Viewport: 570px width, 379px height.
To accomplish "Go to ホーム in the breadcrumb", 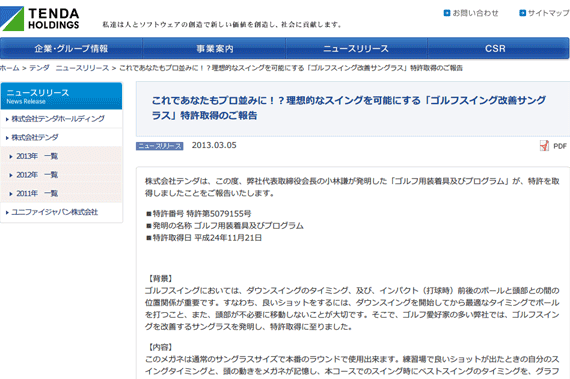I will point(9,68).
